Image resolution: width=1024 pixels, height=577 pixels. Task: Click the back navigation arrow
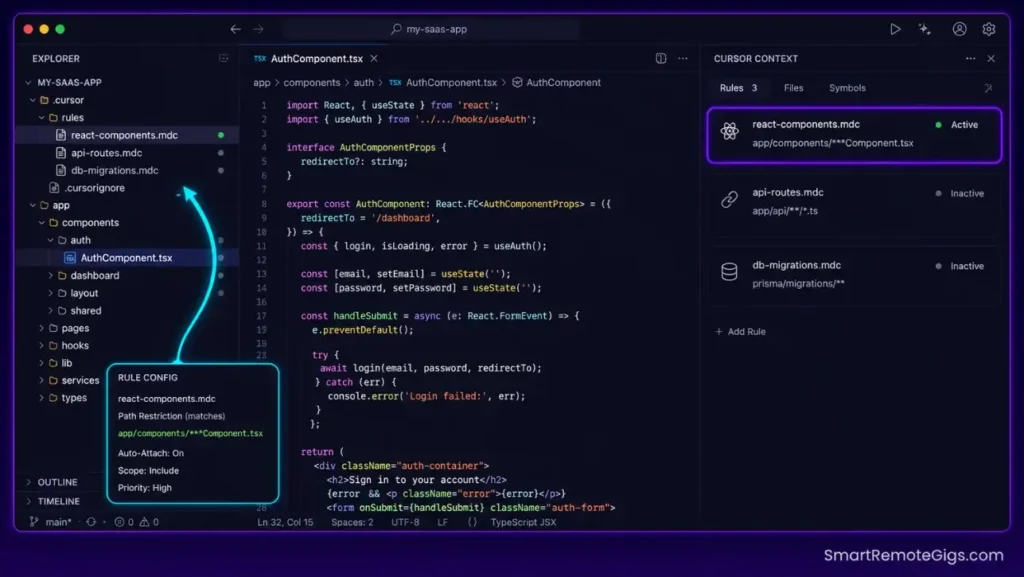click(x=235, y=29)
